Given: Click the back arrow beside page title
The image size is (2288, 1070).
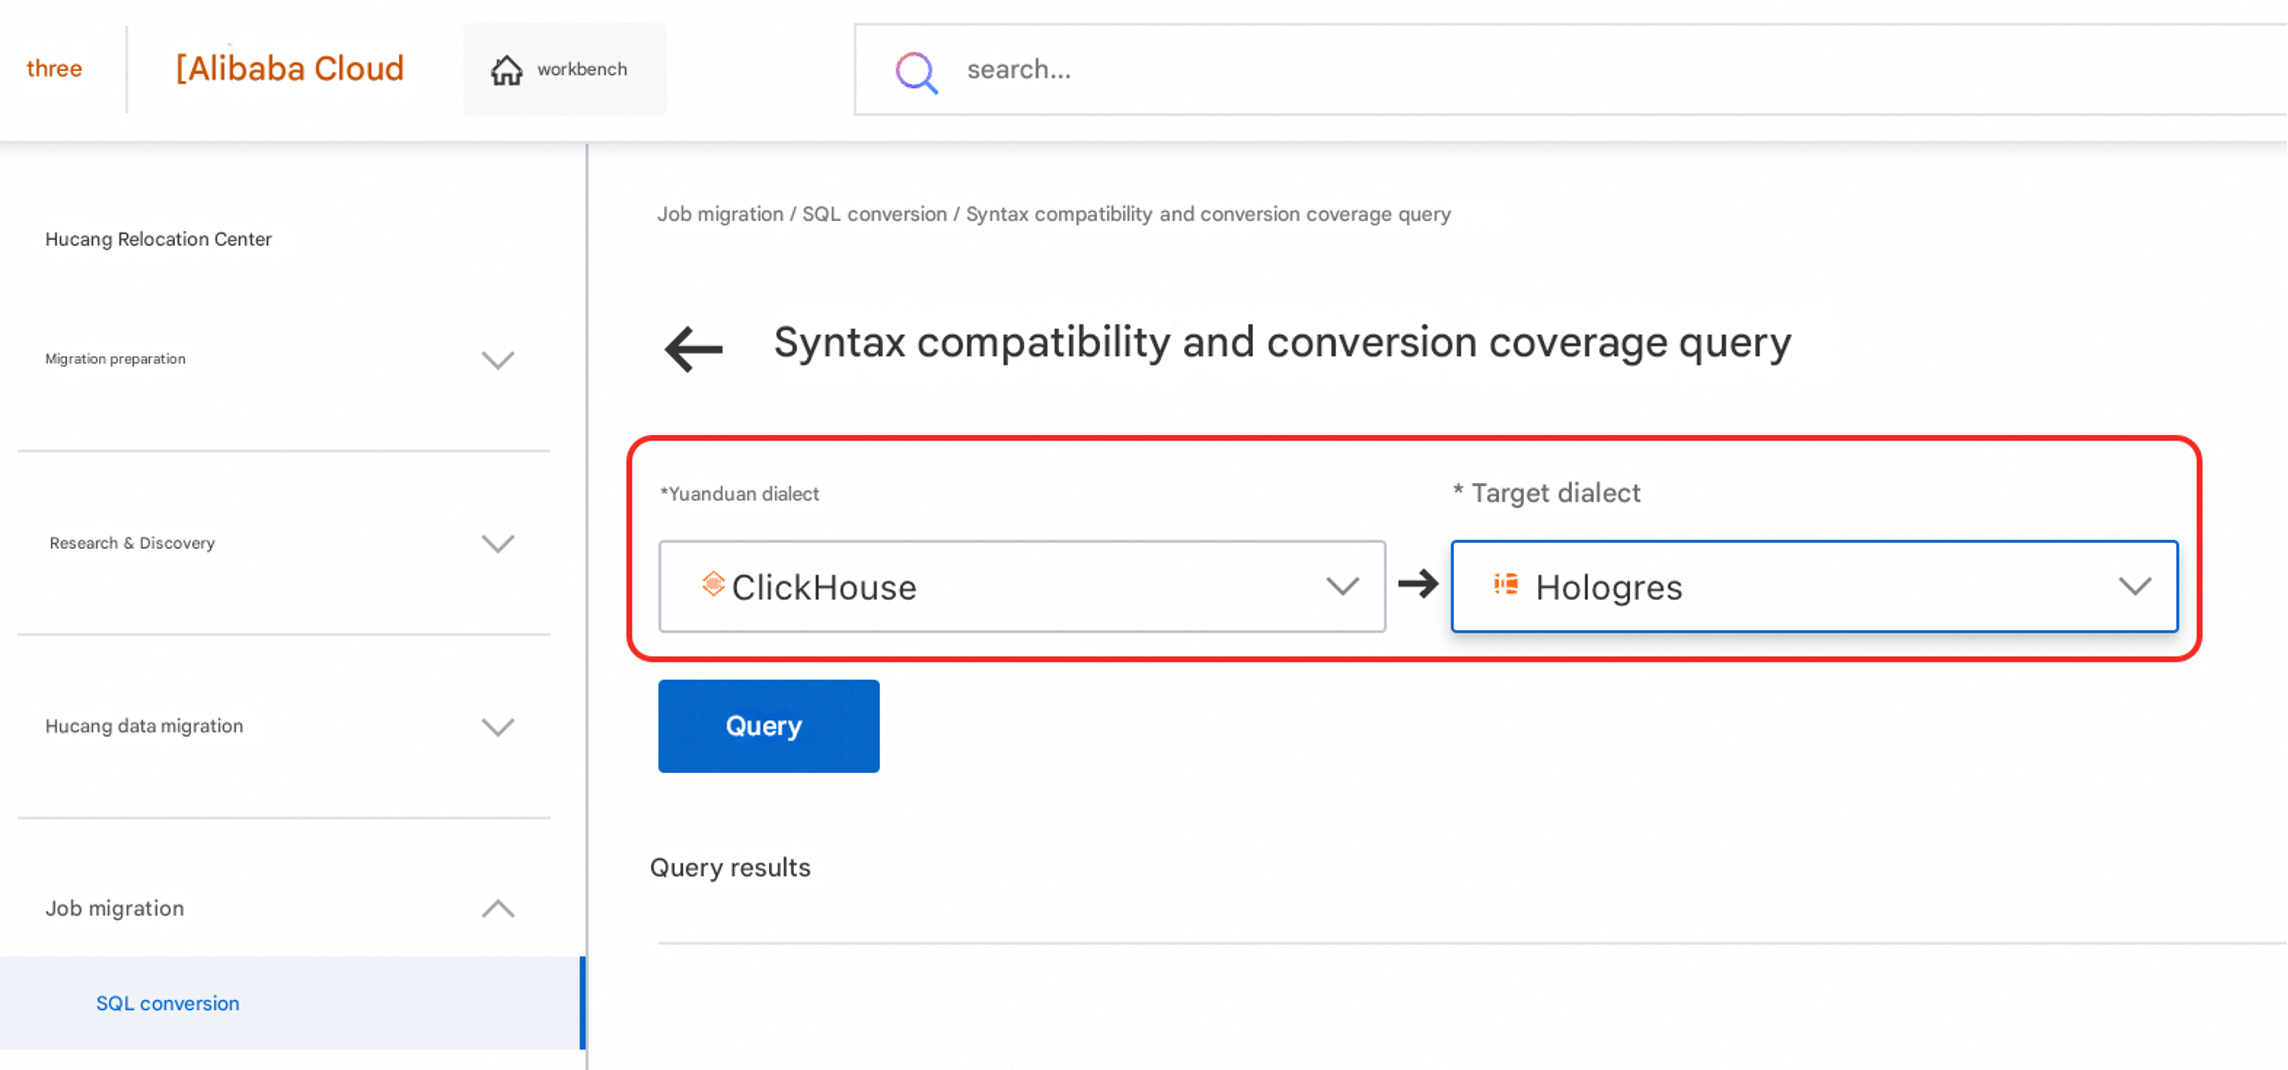Looking at the screenshot, I should pos(693,349).
